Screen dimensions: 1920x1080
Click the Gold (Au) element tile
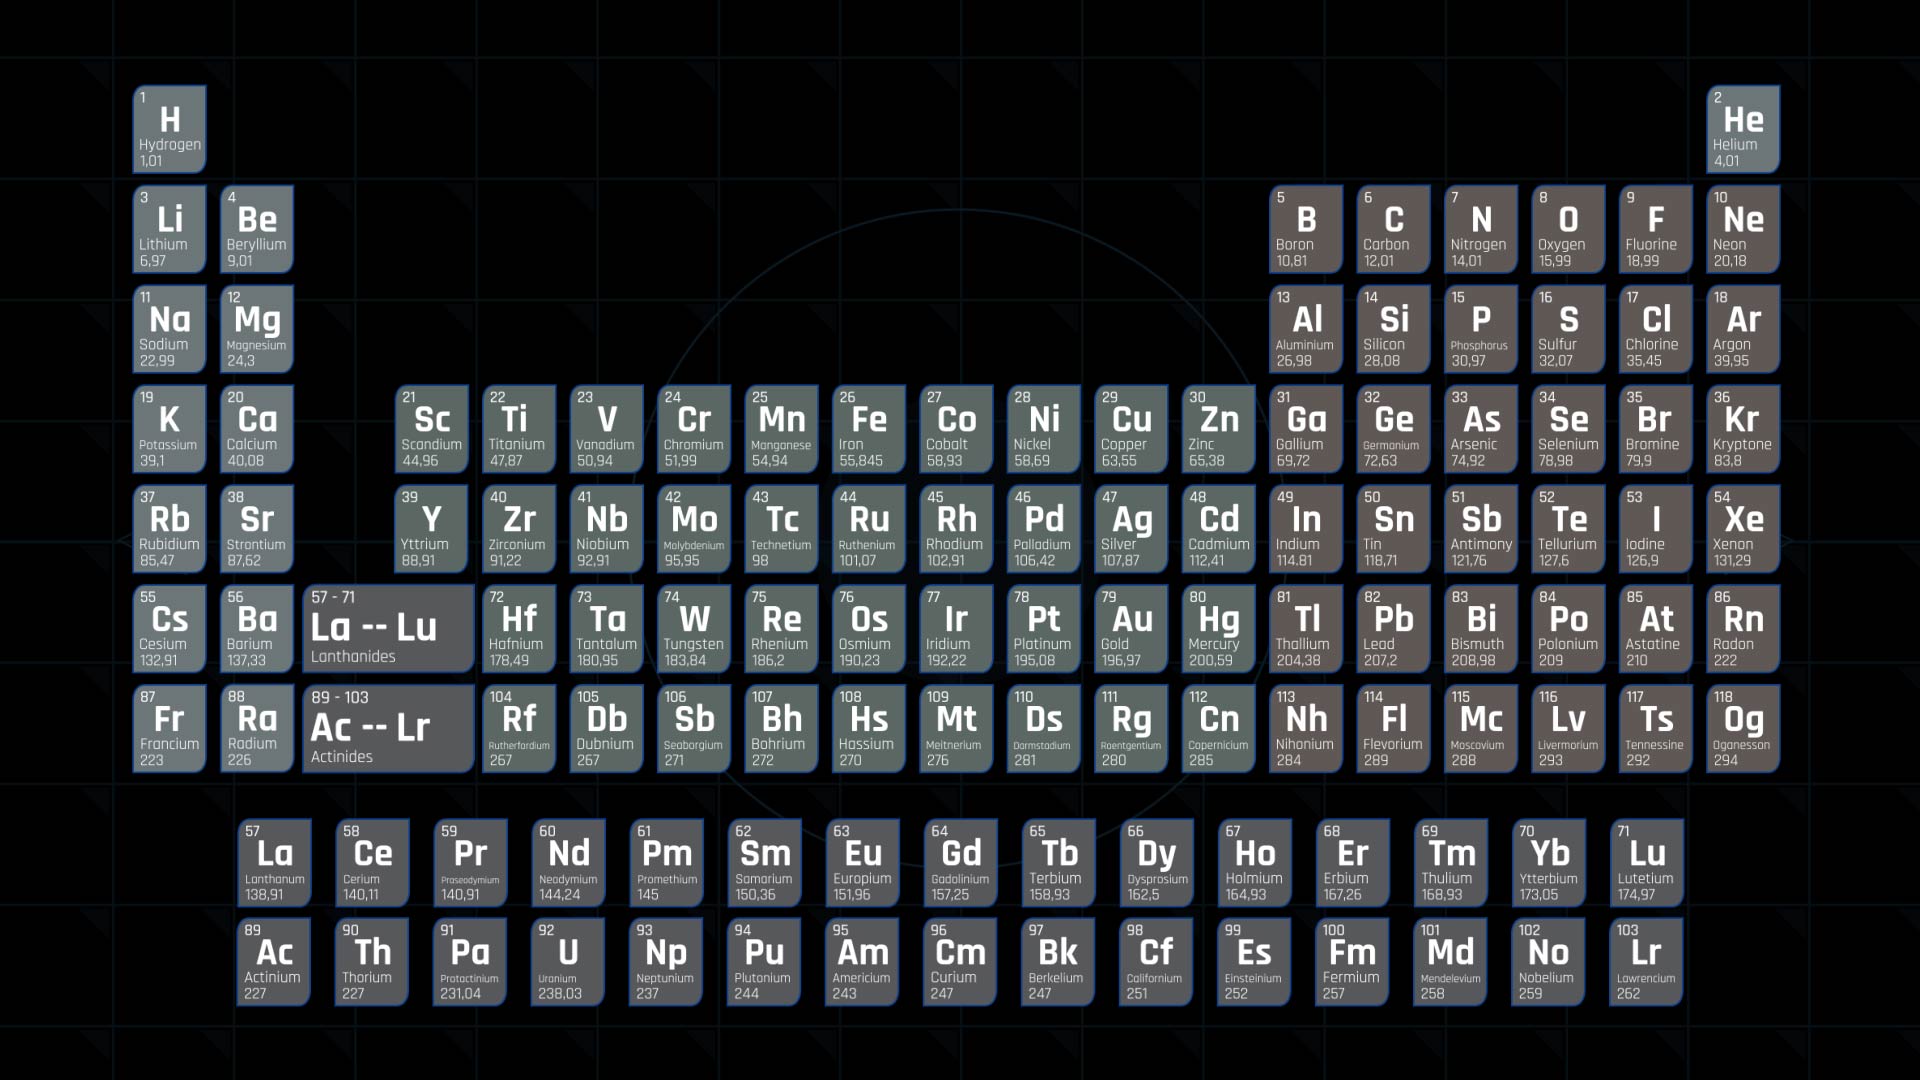tap(1131, 629)
